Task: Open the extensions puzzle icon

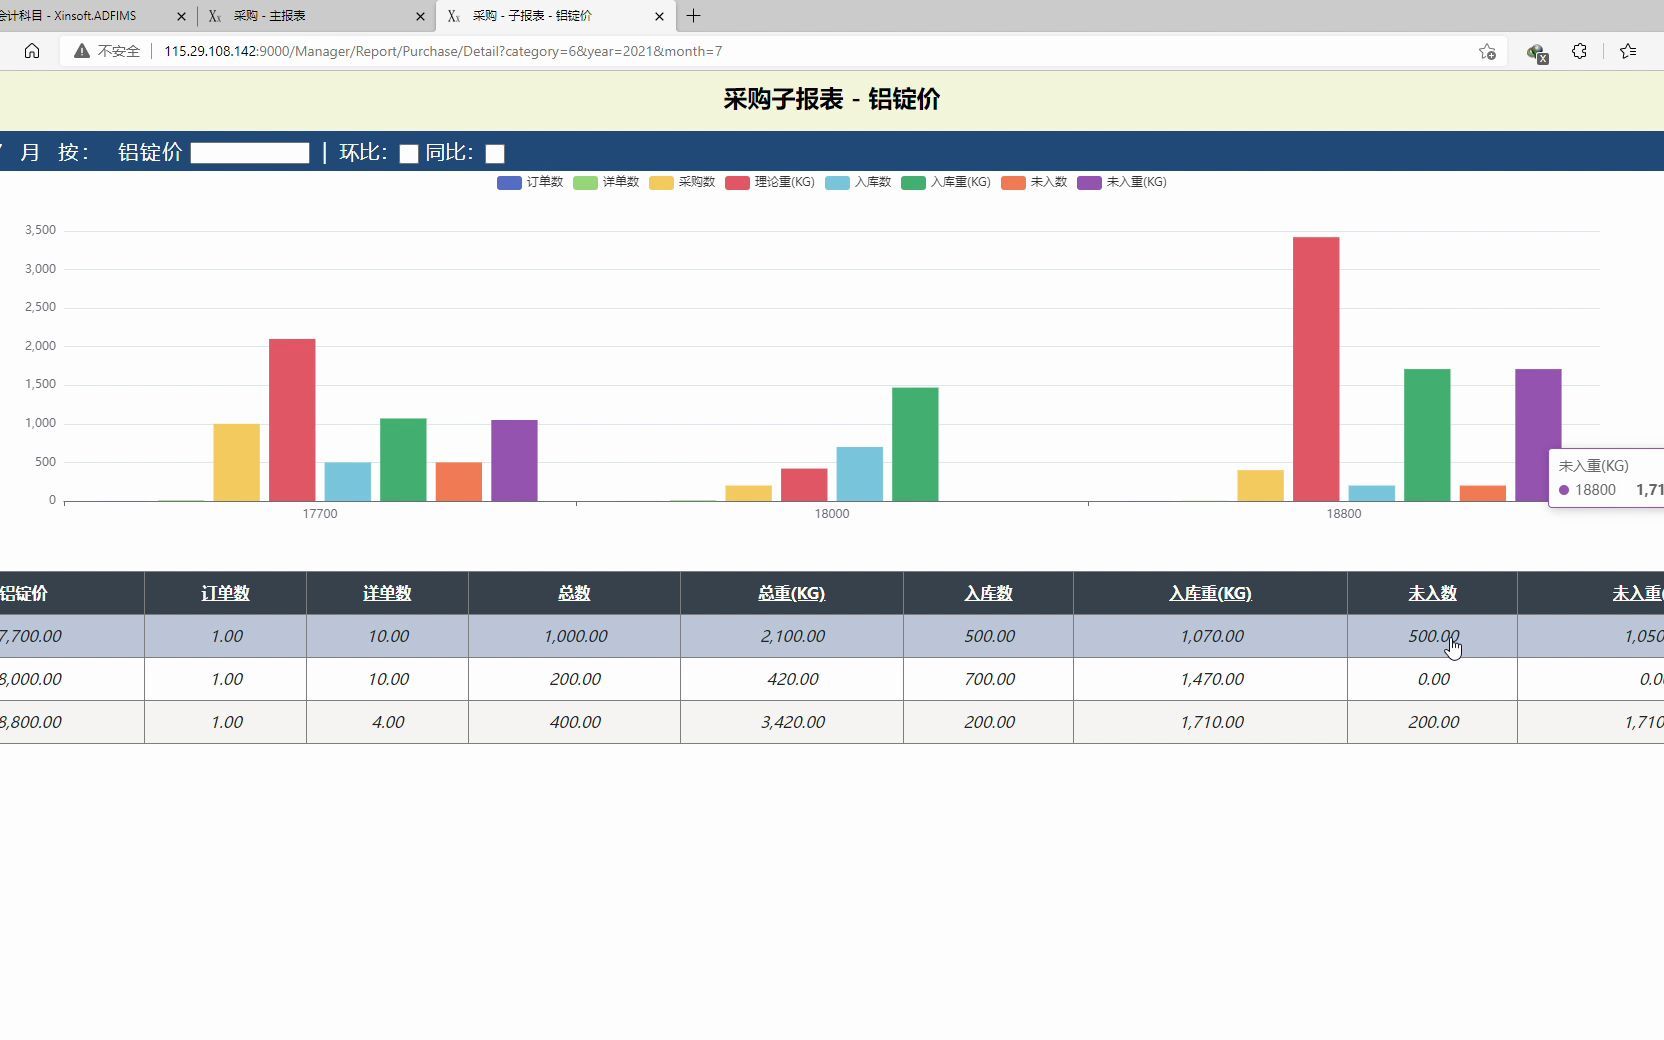Action: tap(1579, 51)
